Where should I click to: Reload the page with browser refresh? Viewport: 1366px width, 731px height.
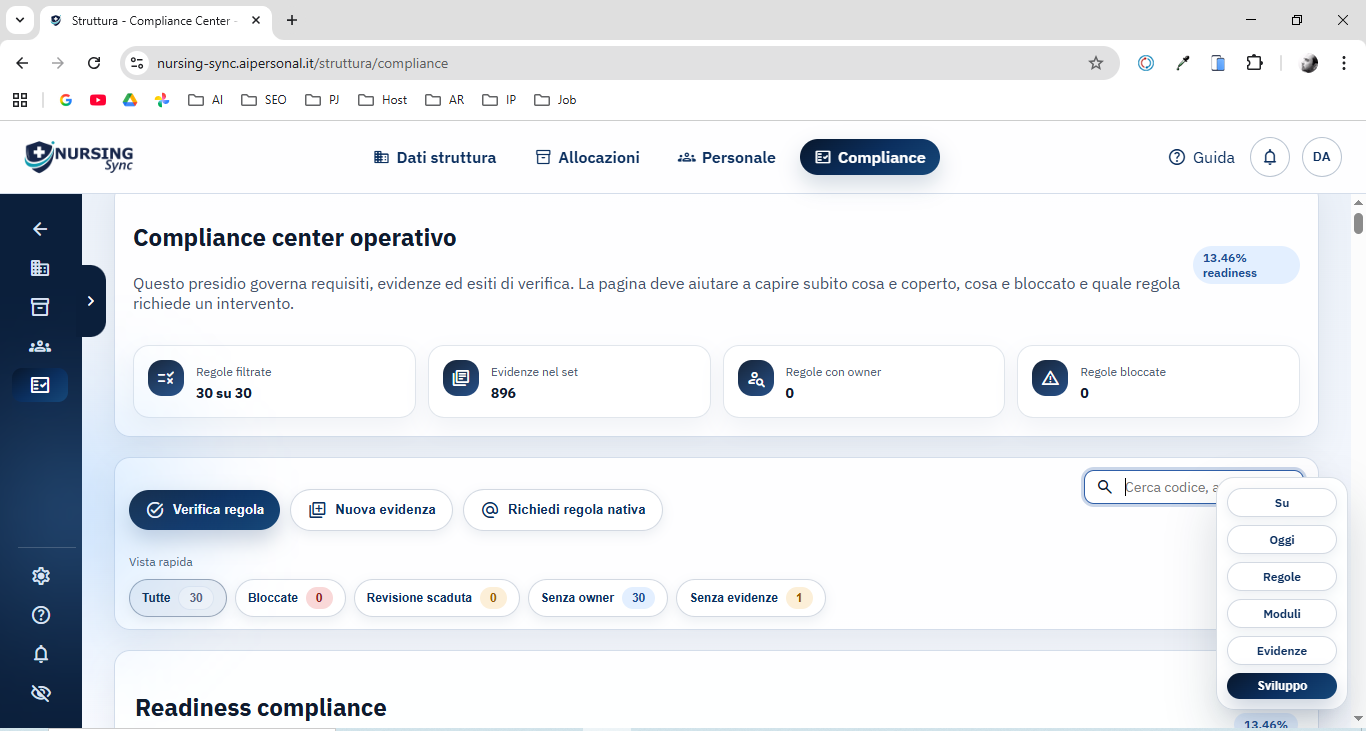94,63
